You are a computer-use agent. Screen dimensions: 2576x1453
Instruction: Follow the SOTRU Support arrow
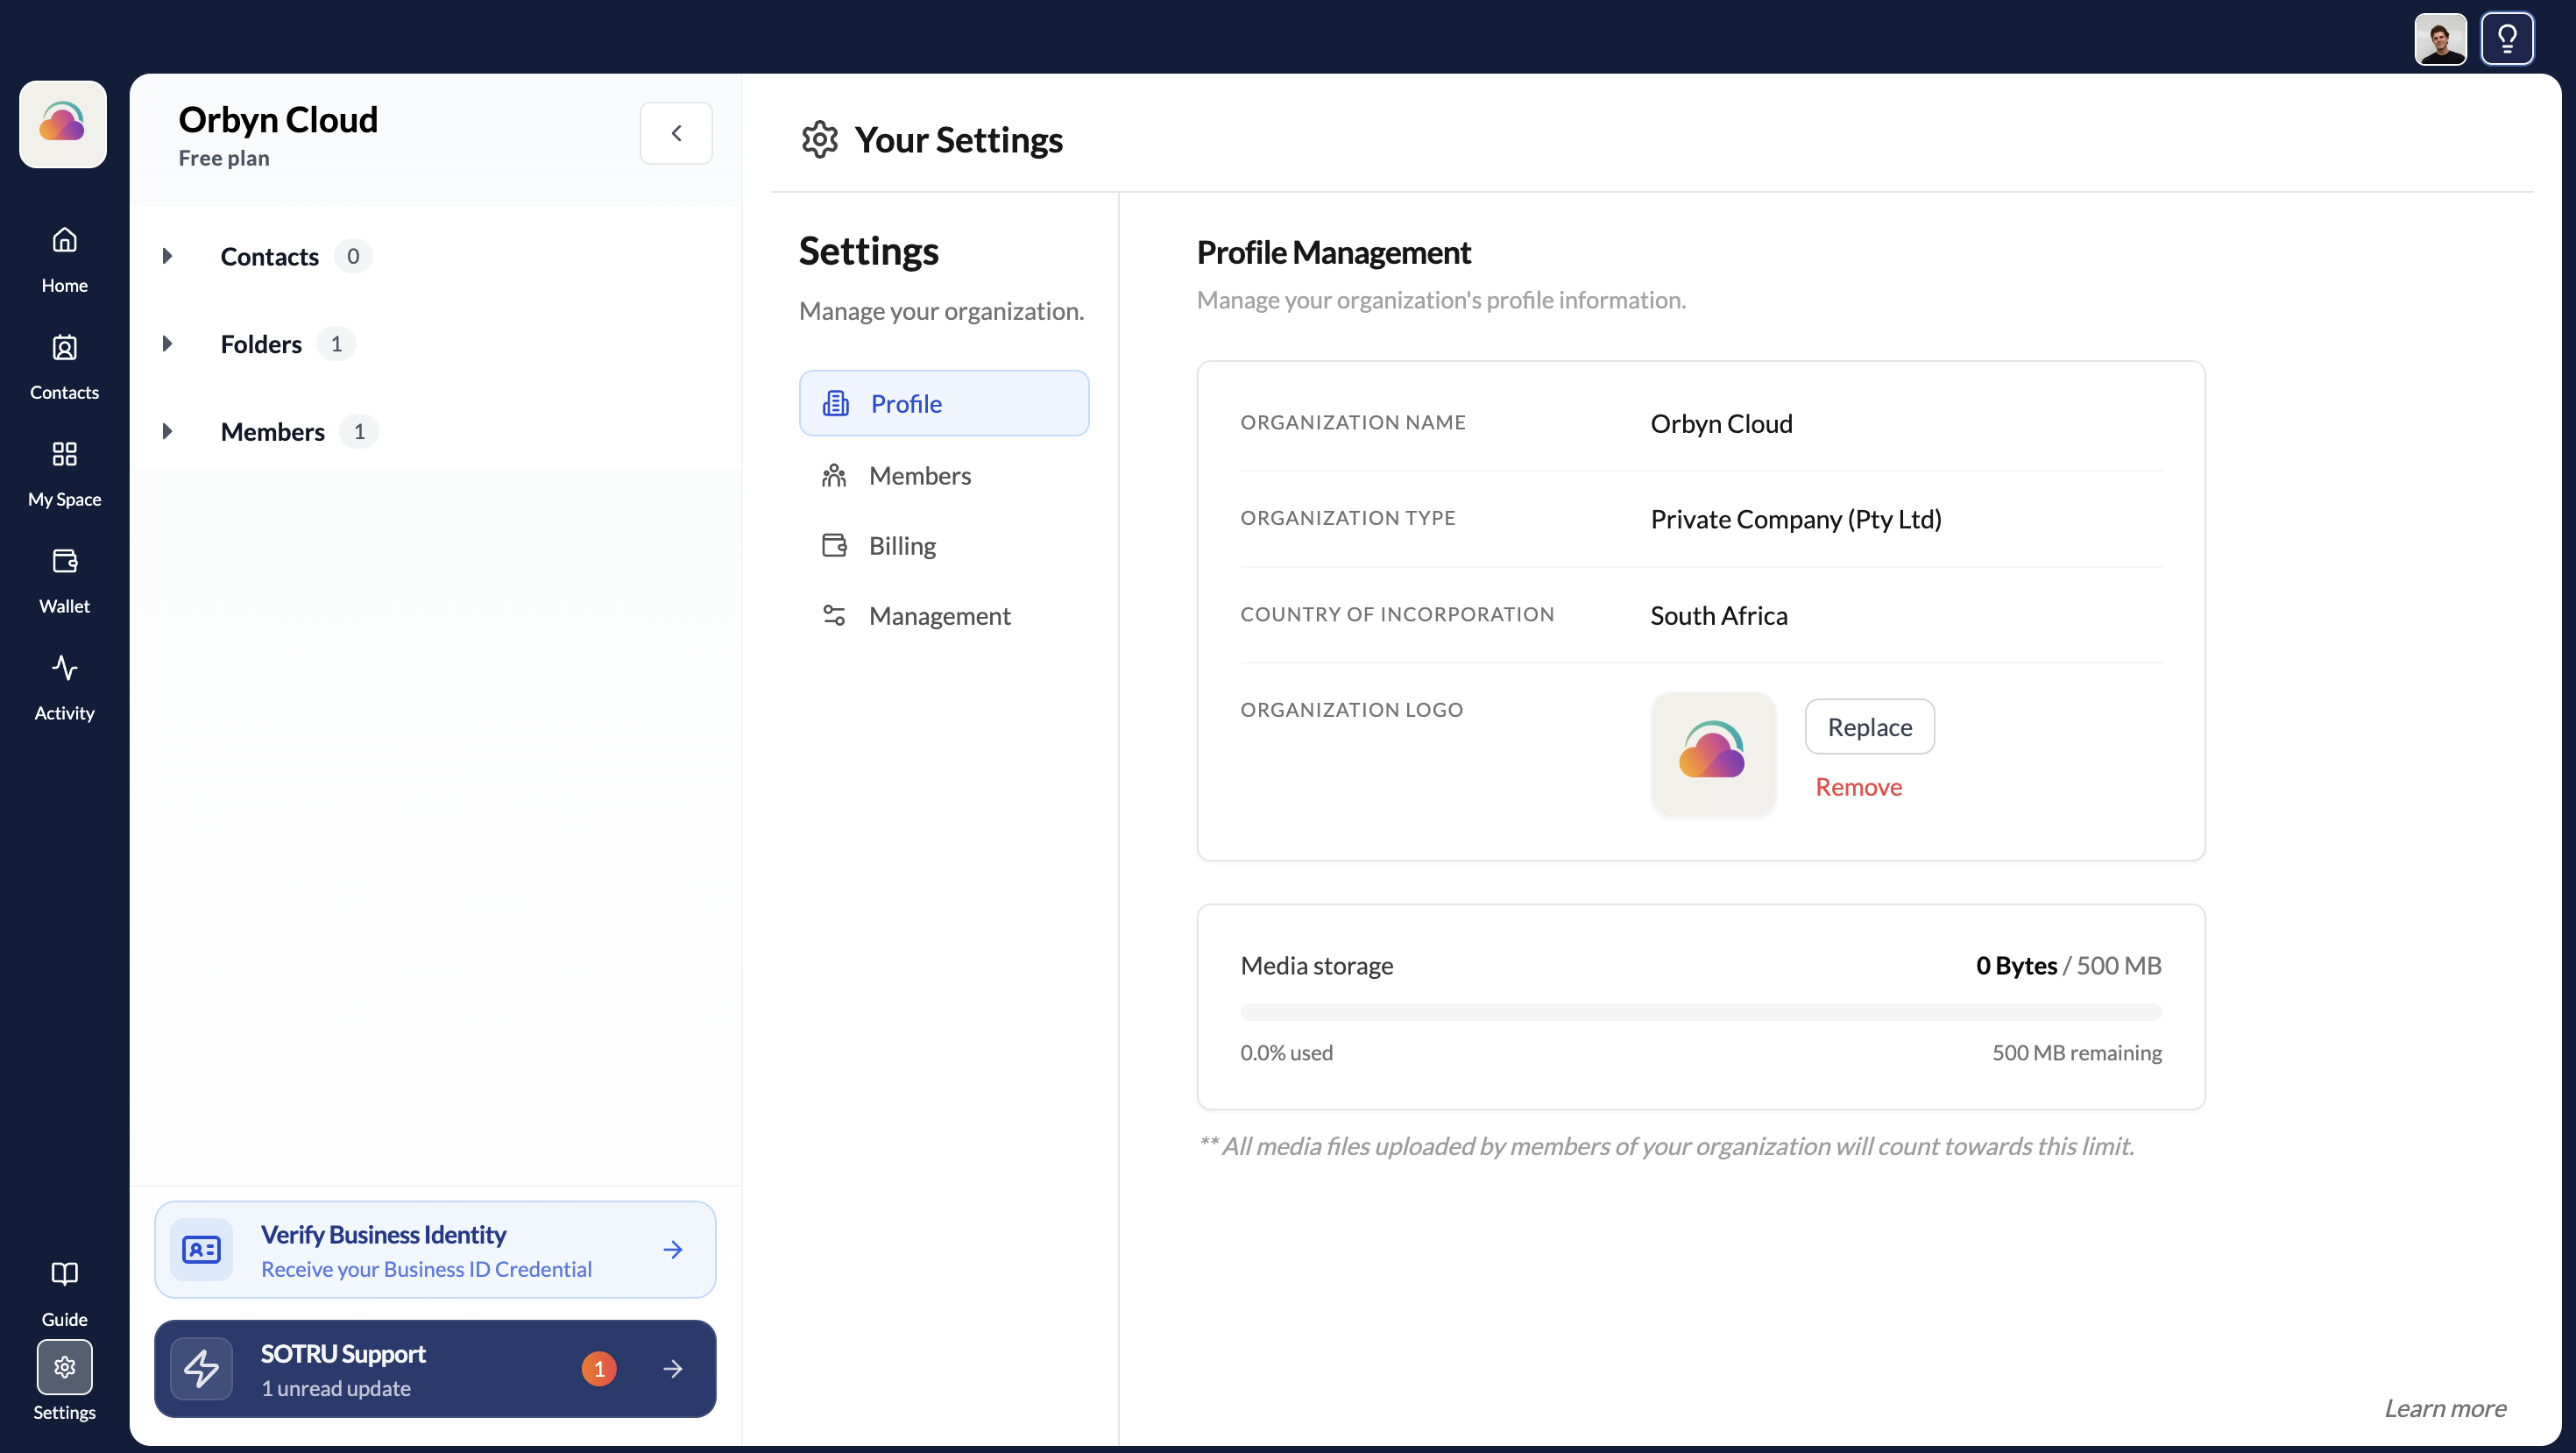tap(673, 1368)
